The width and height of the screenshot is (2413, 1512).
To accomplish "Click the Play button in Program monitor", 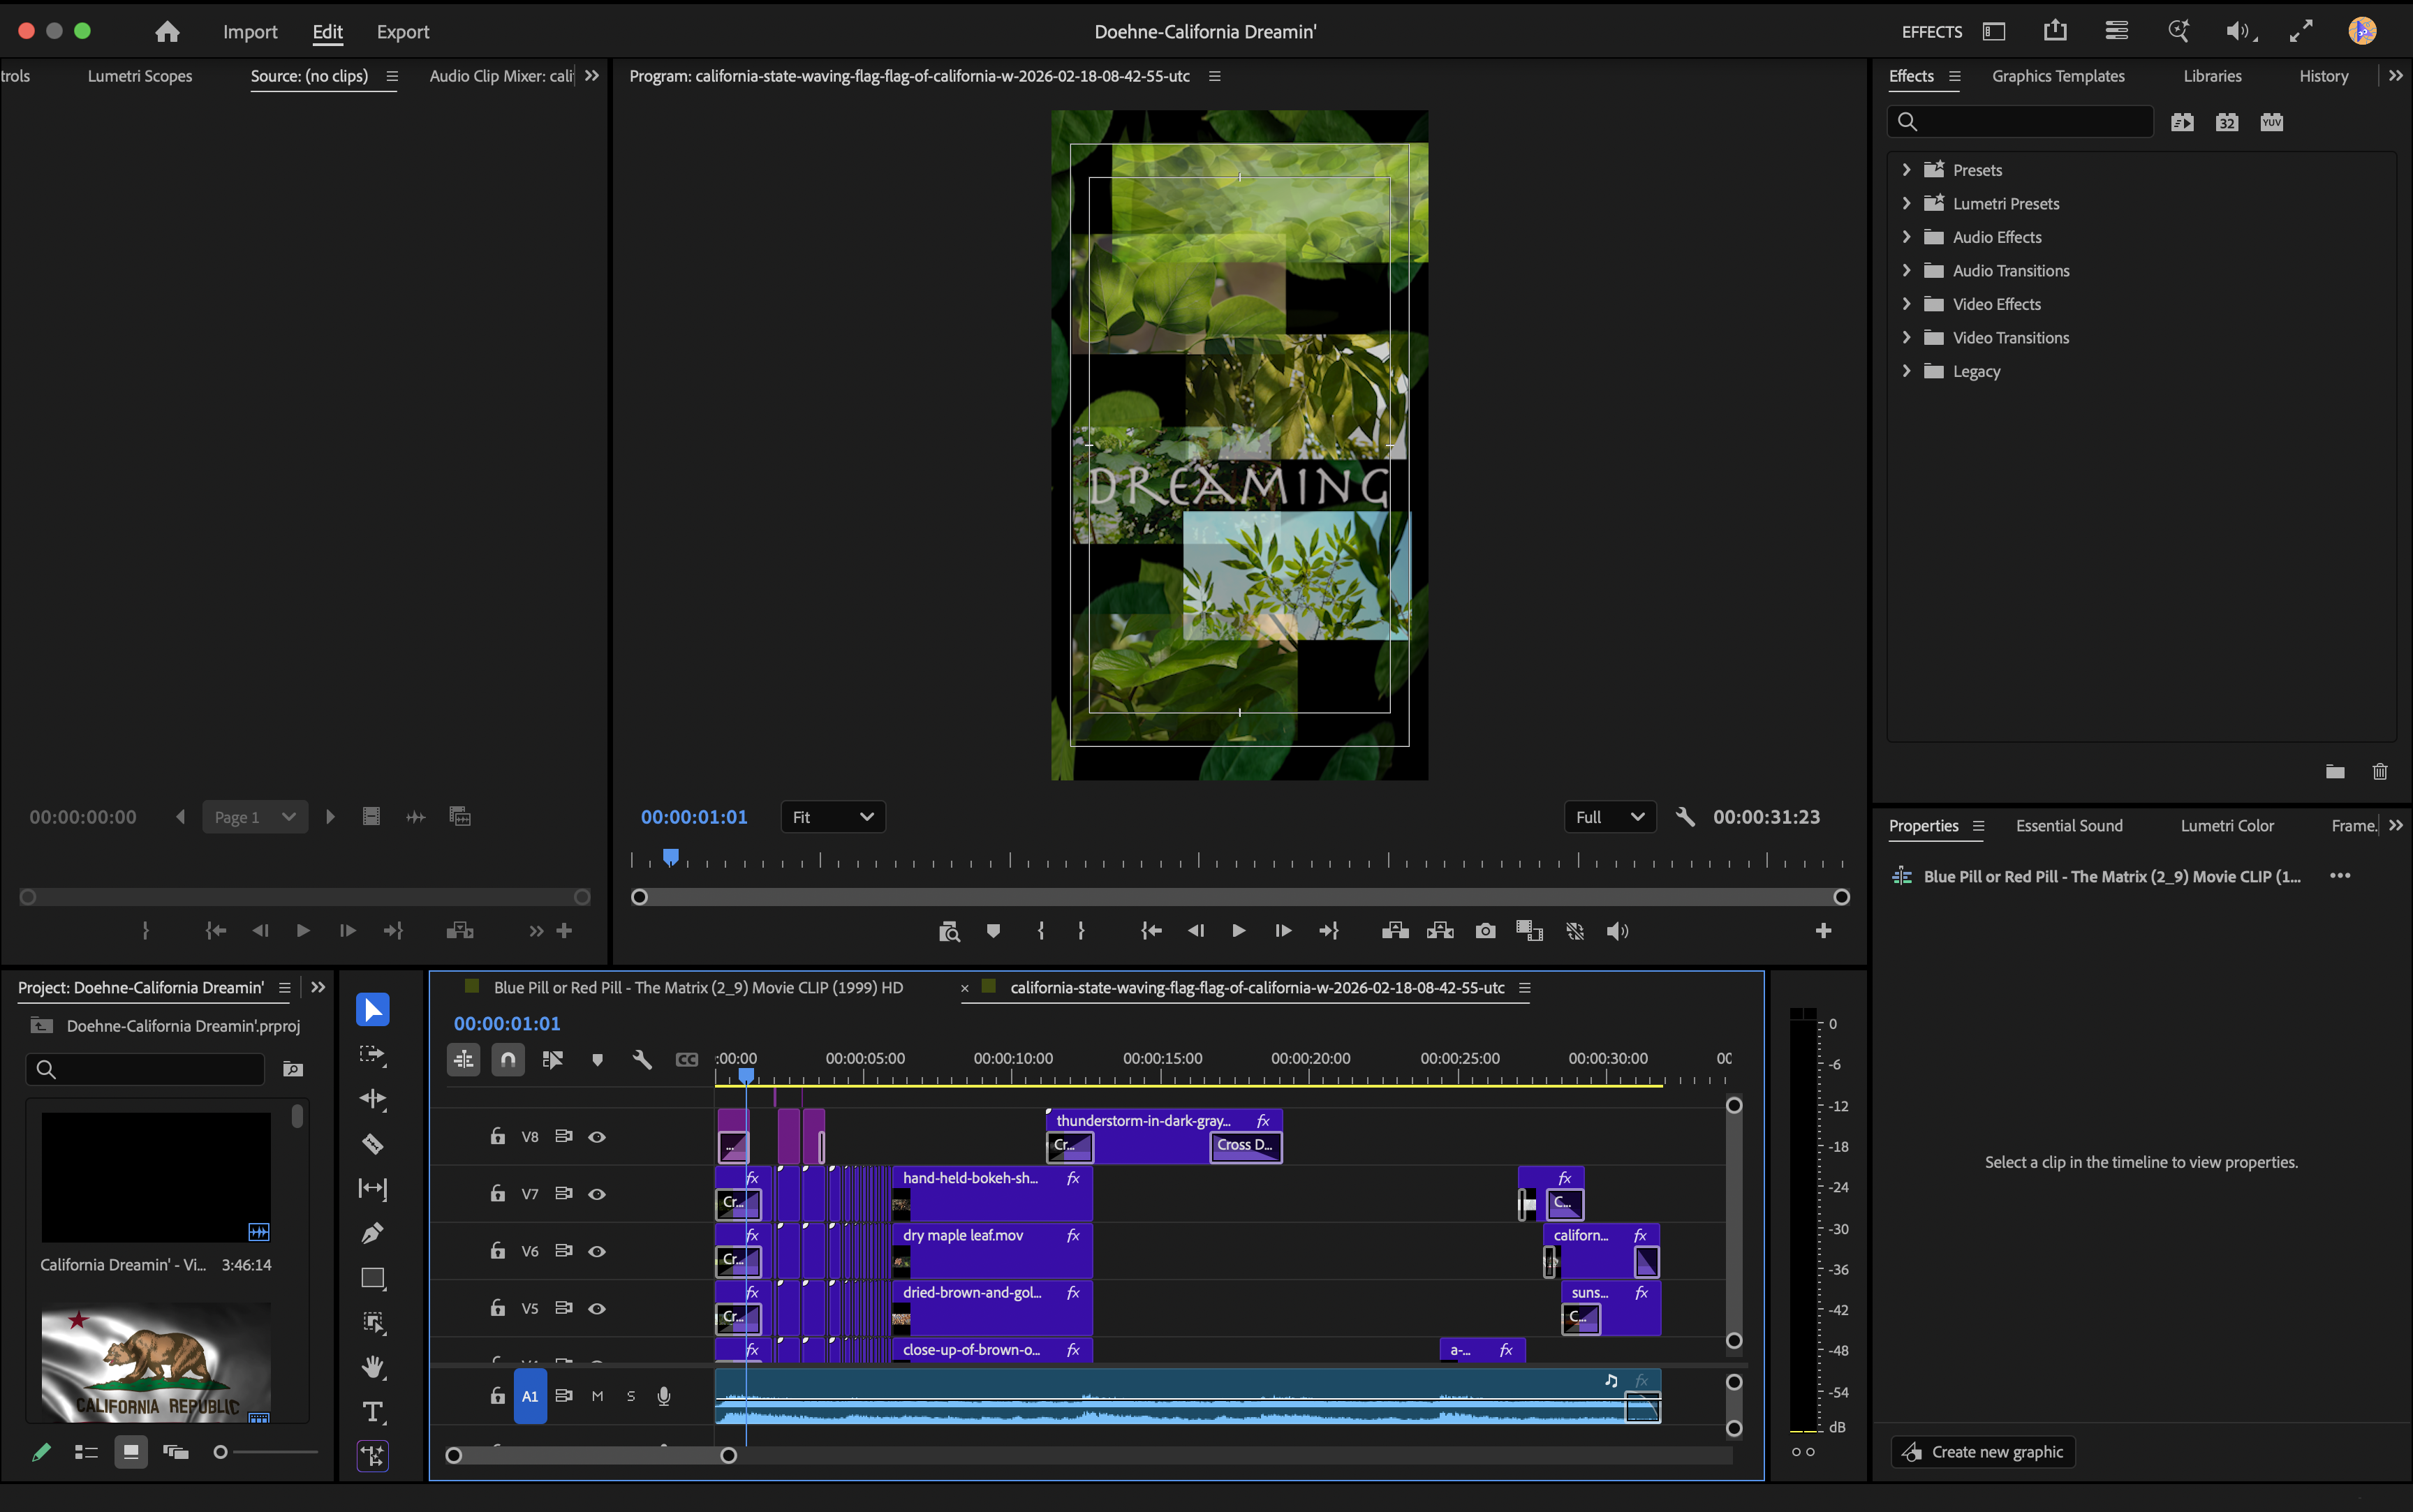I will (1238, 931).
